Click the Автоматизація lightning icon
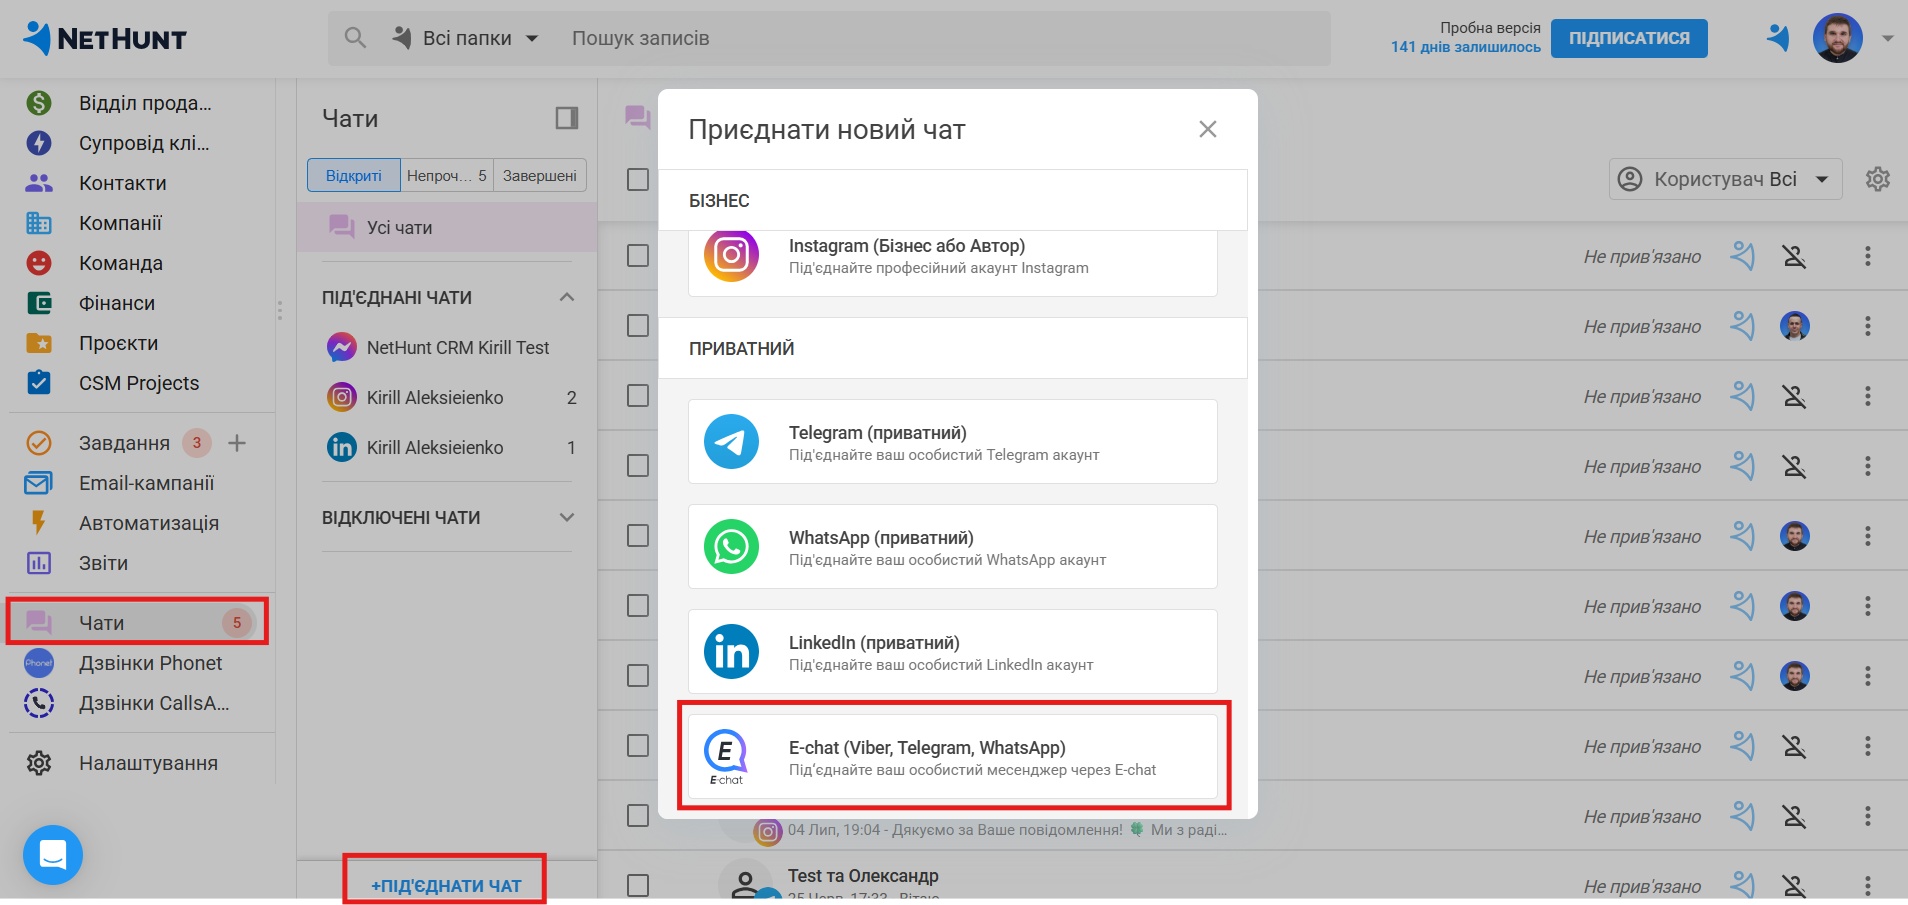Image resolution: width=1908 pixels, height=905 pixels. 39,523
